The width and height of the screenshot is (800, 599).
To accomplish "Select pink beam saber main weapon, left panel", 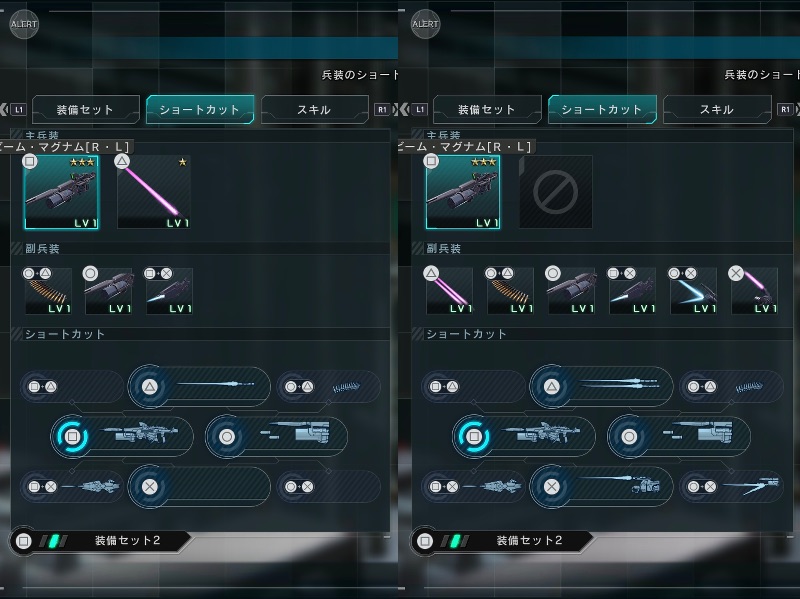I will 154,192.
